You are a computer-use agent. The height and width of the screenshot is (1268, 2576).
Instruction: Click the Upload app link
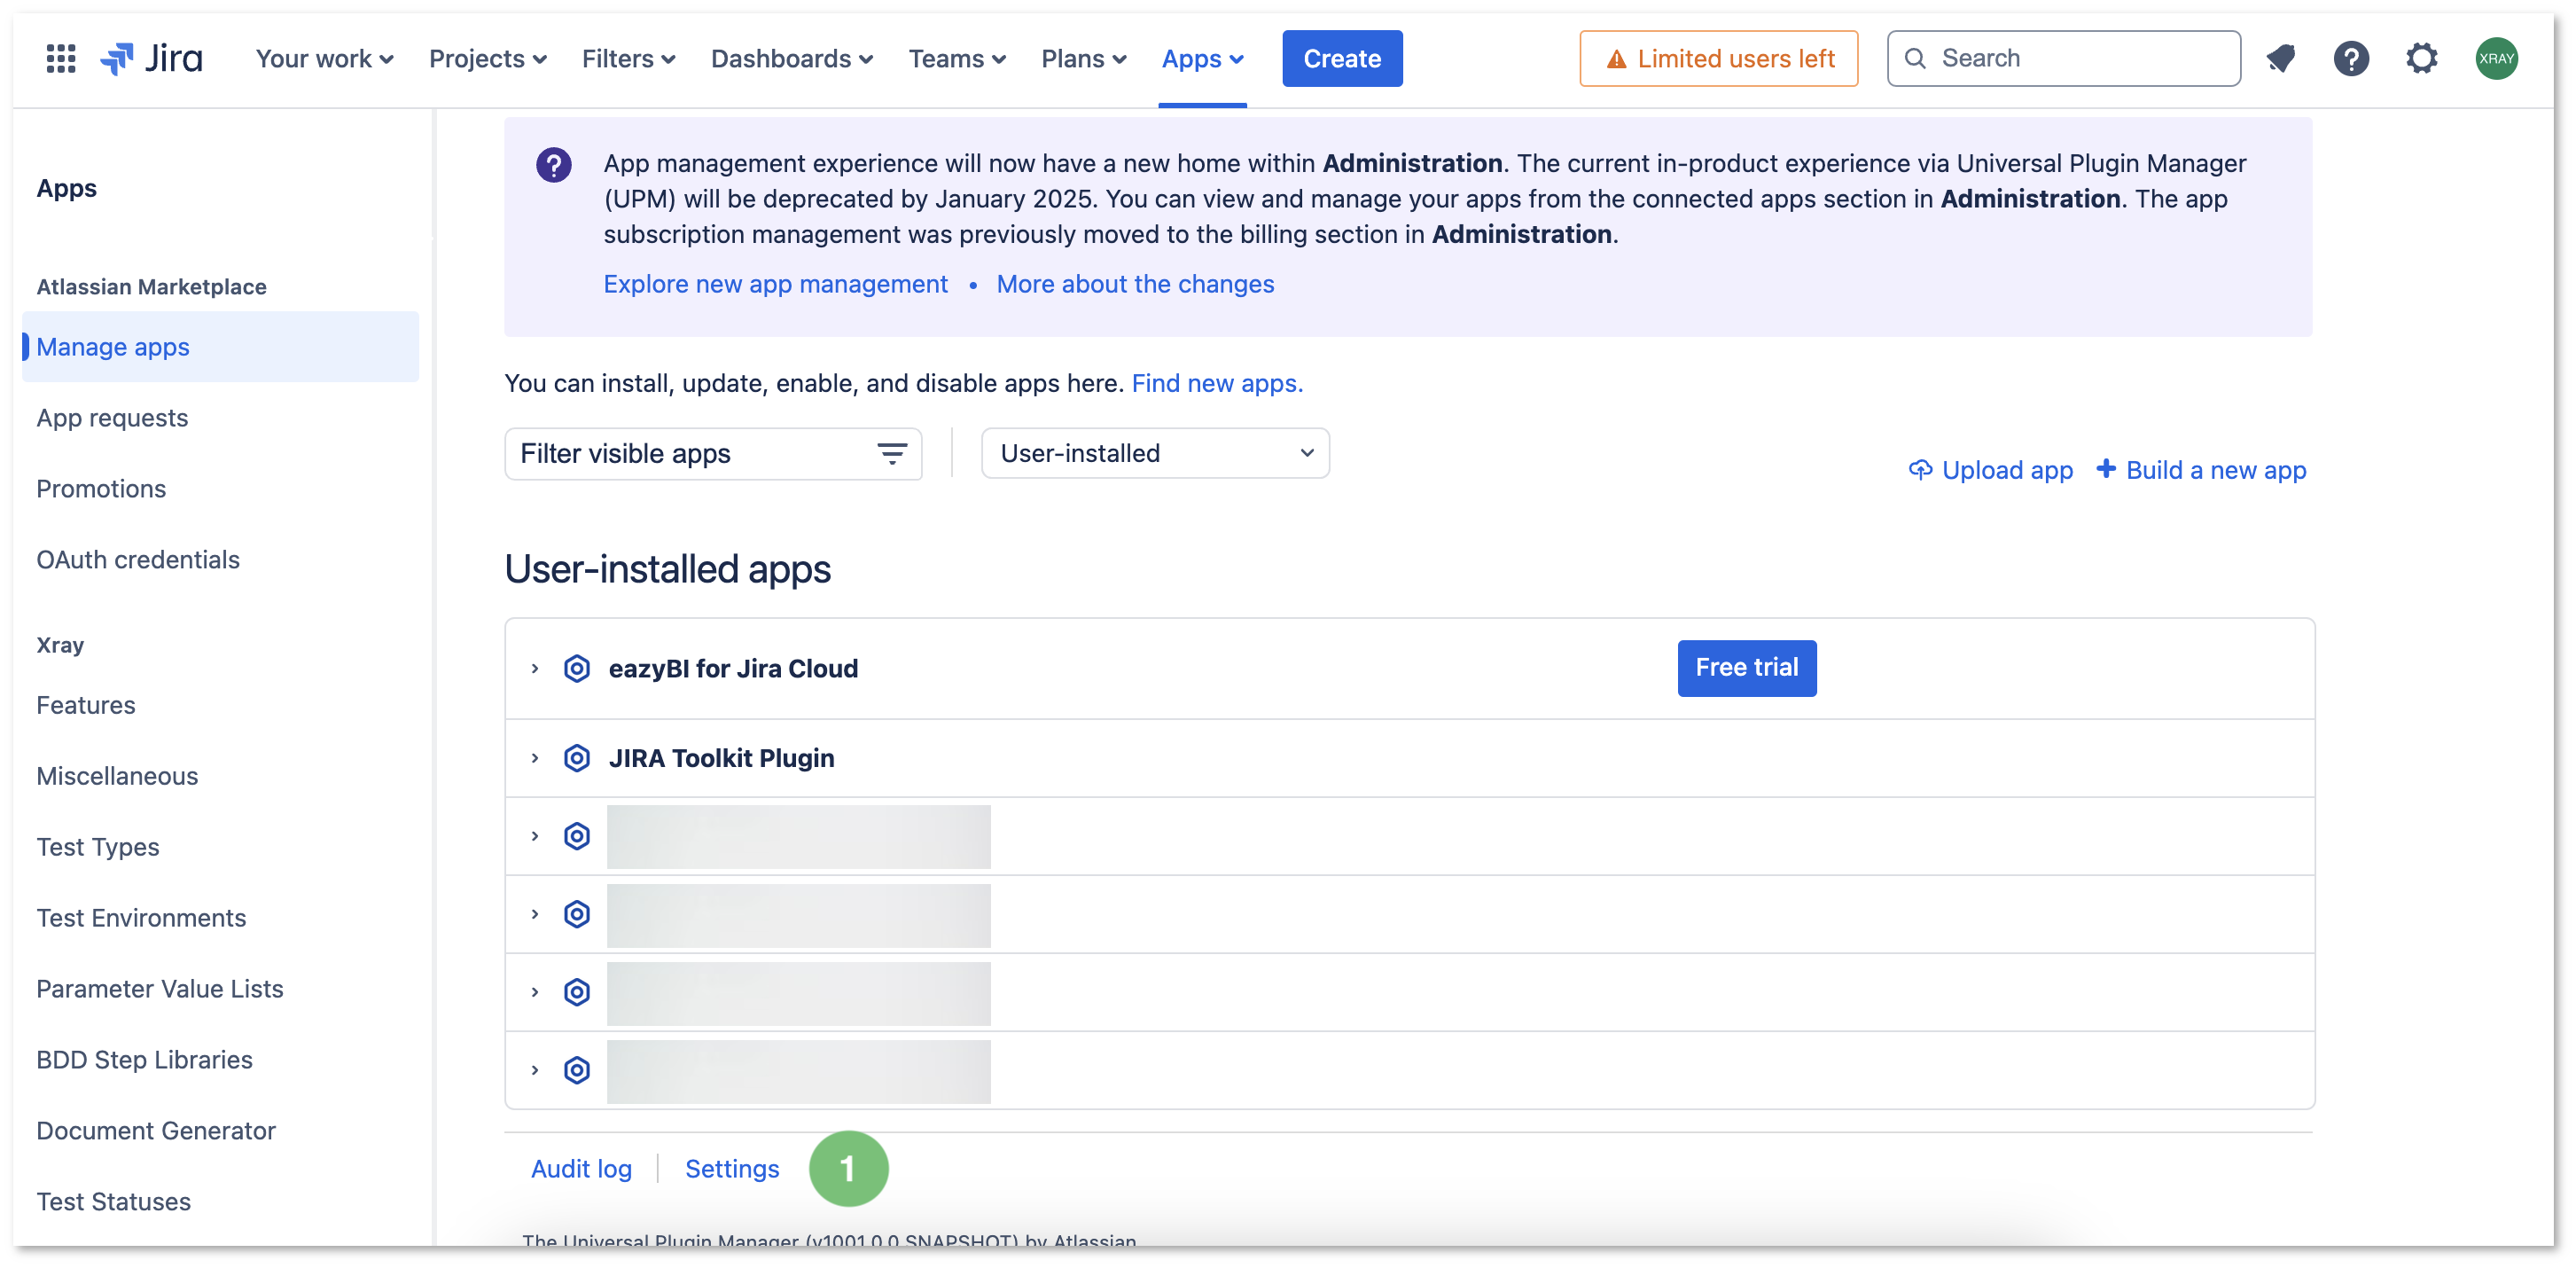[2007, 470]
